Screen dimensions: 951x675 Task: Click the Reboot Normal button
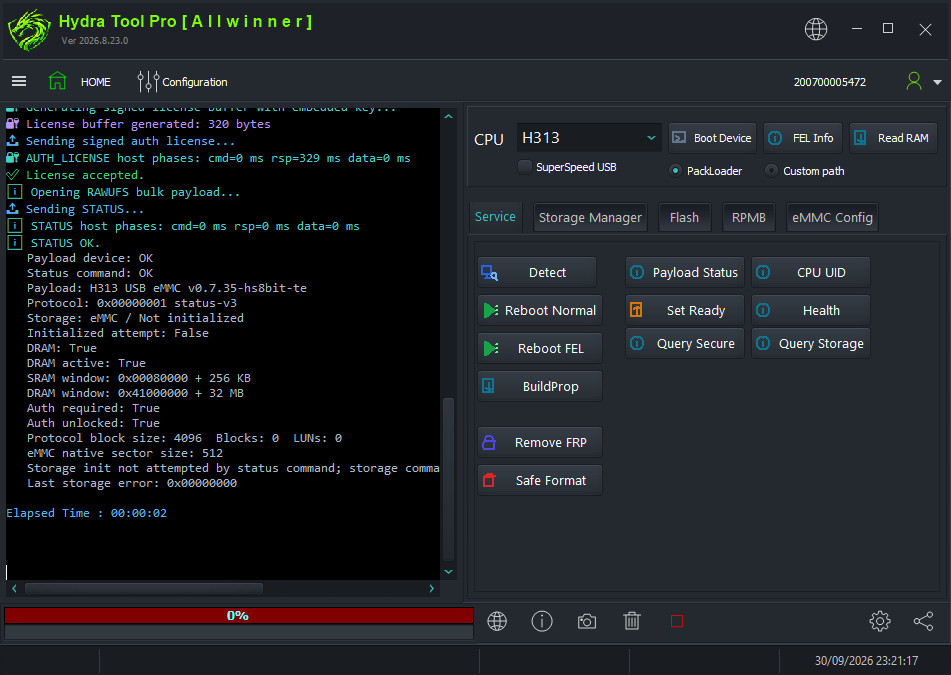[x=540, y=311]
